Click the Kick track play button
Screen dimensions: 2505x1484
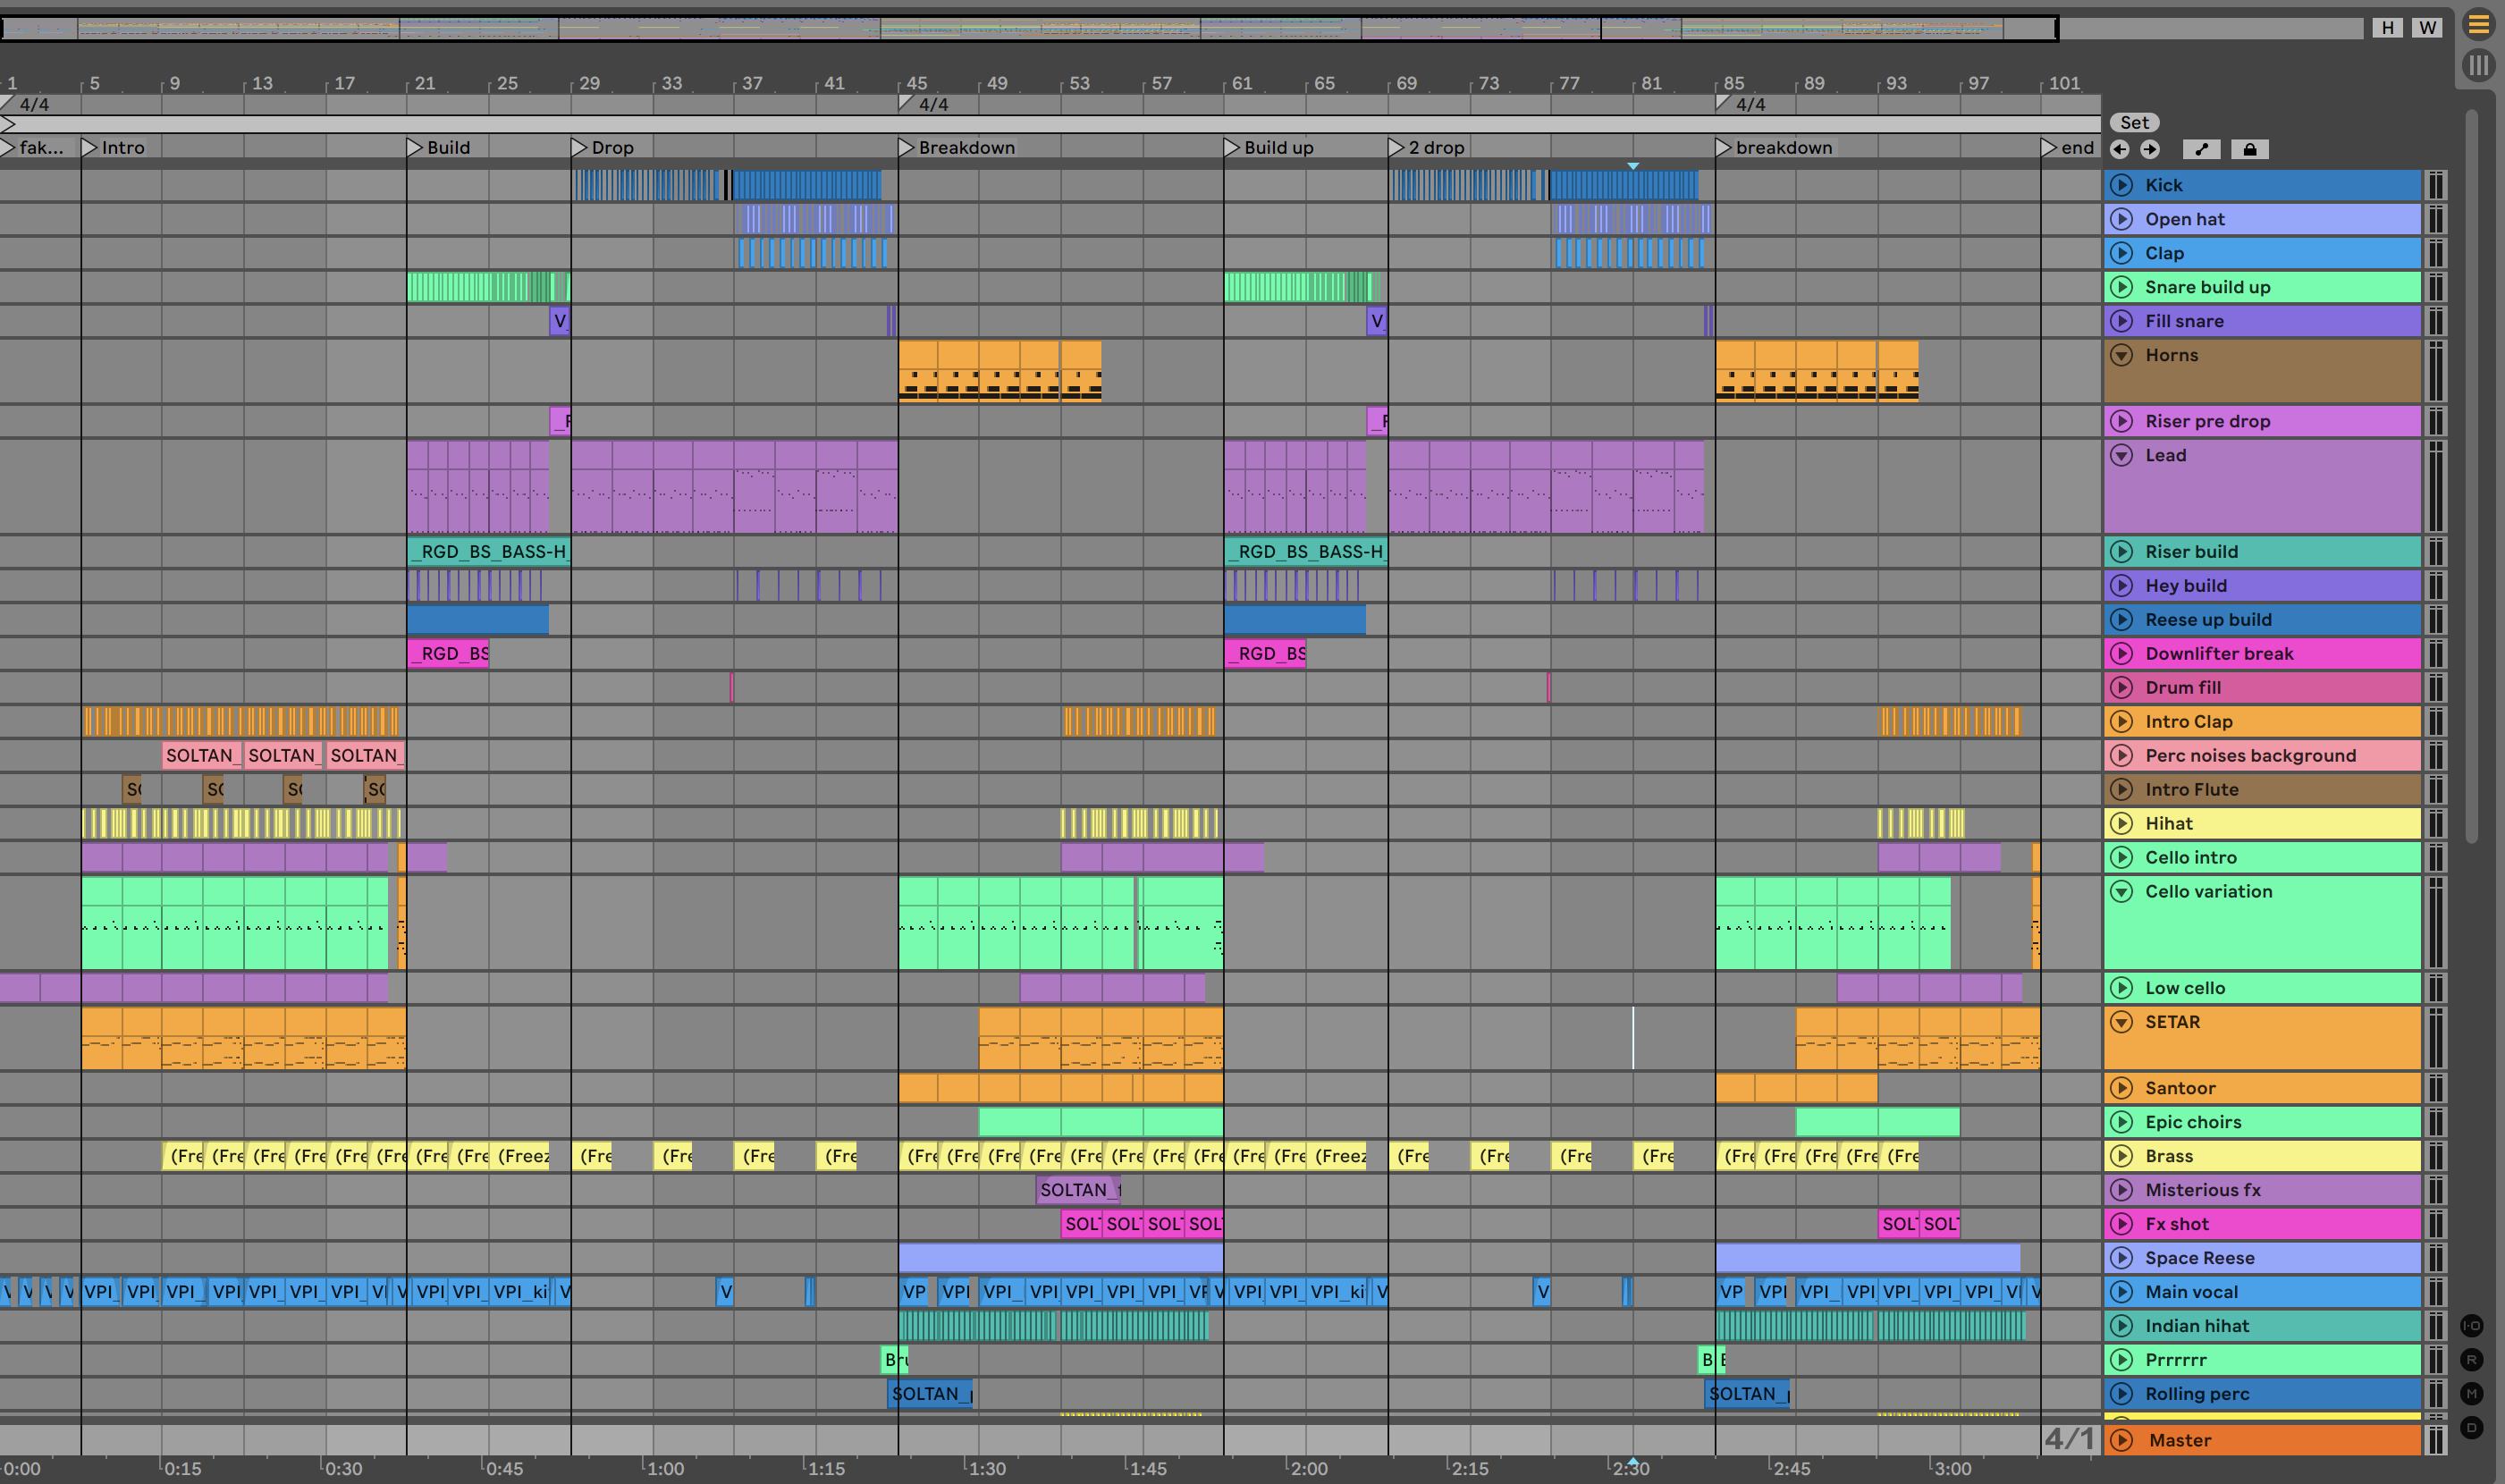point(2121,185)
